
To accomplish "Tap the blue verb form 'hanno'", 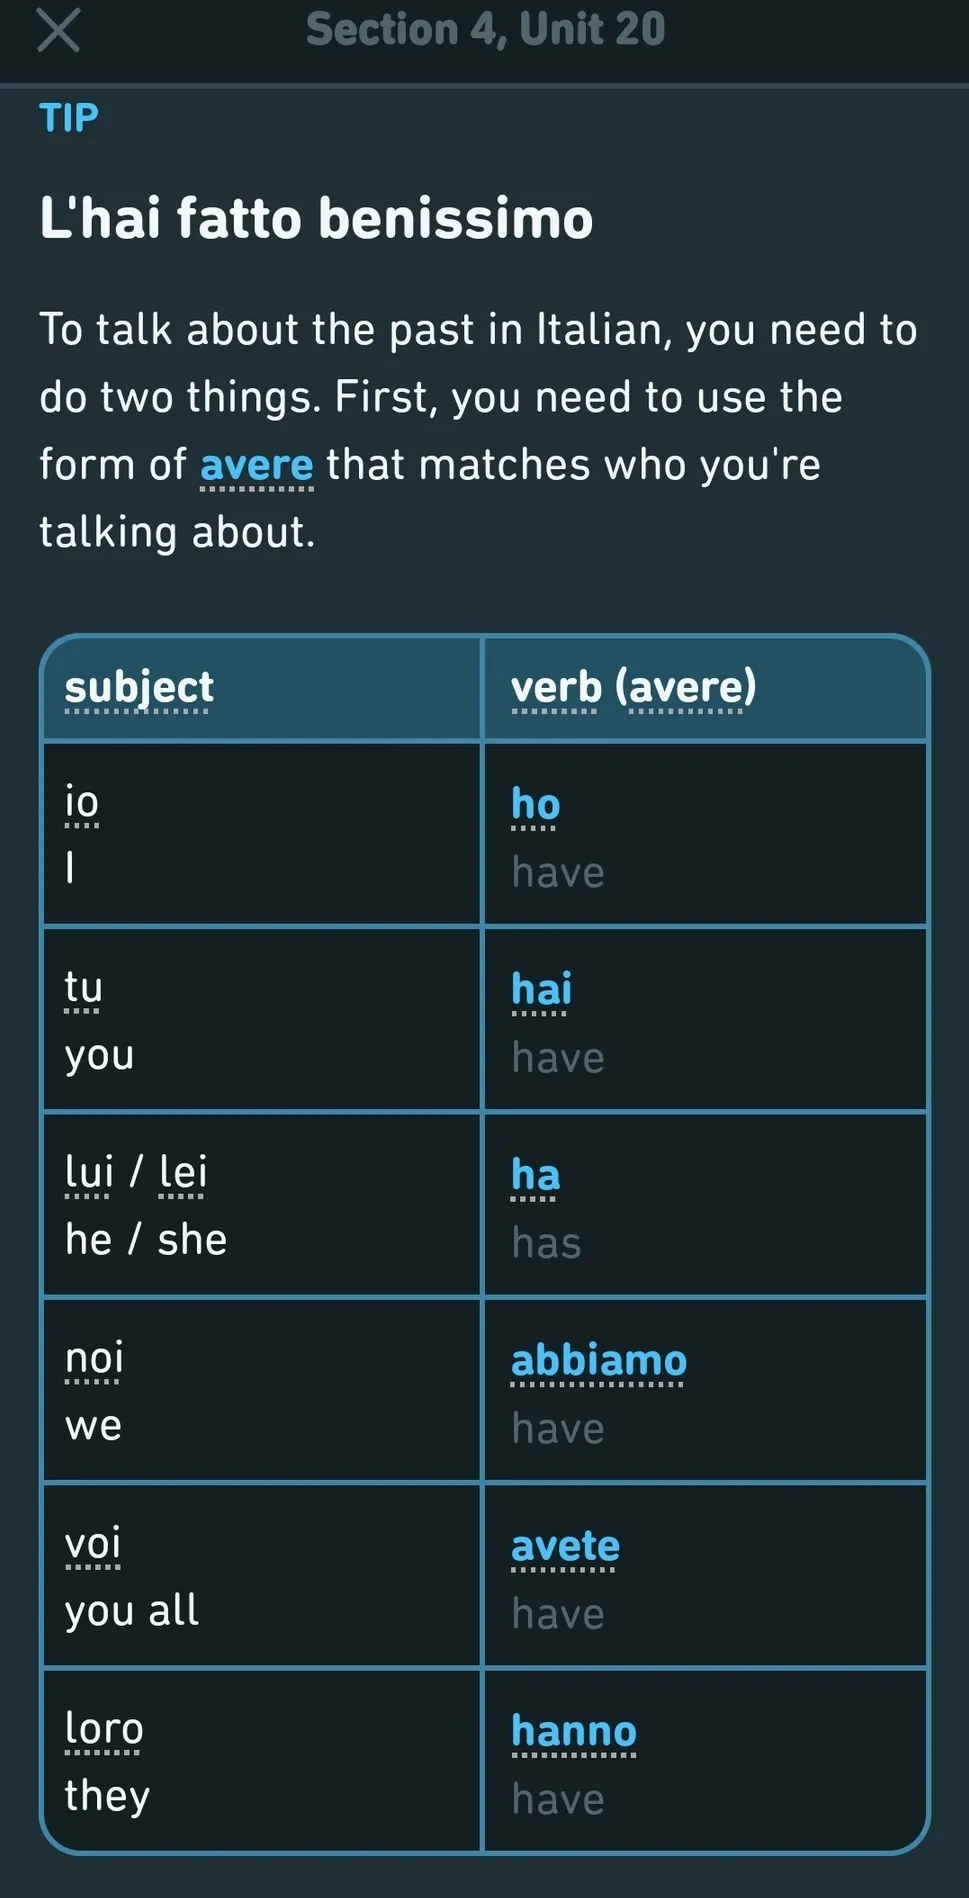I will (x=573, y=1731).
